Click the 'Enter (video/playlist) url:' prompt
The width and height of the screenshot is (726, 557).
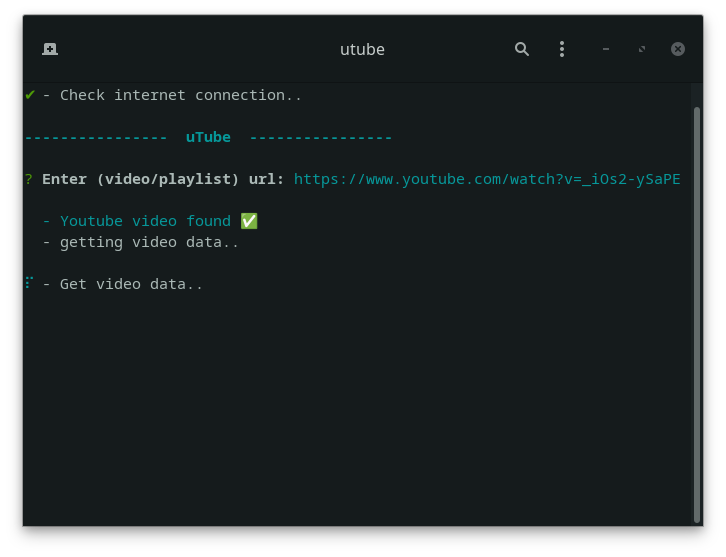(163, 179)
